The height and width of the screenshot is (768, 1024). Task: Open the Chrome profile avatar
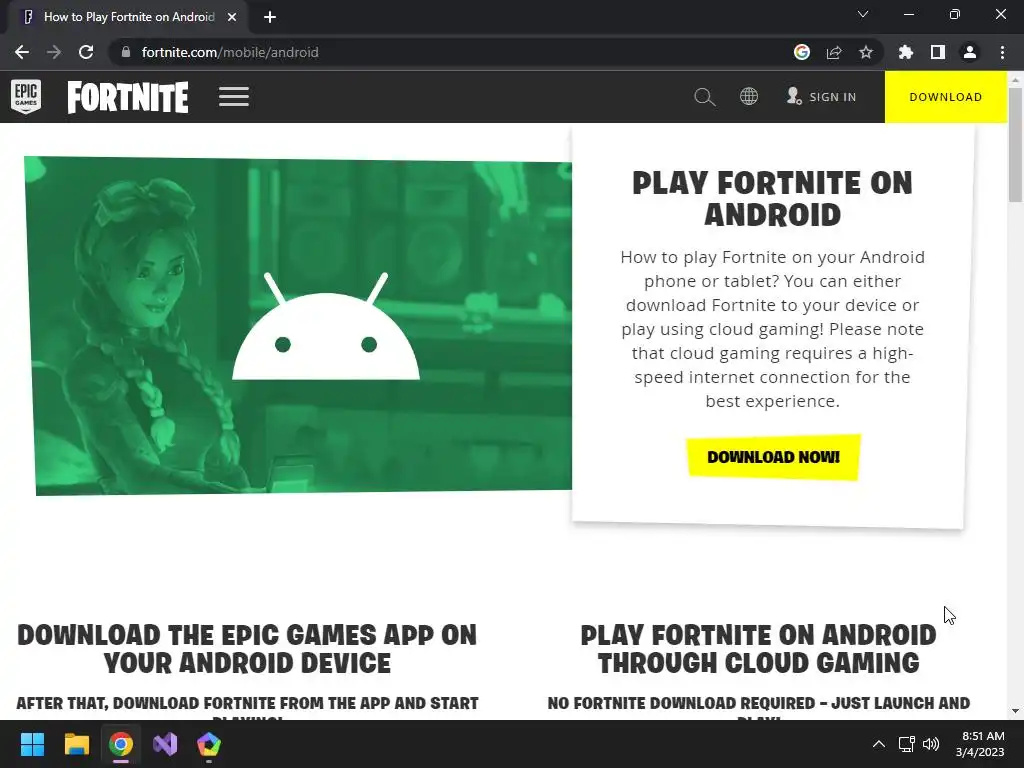[970, 52]
